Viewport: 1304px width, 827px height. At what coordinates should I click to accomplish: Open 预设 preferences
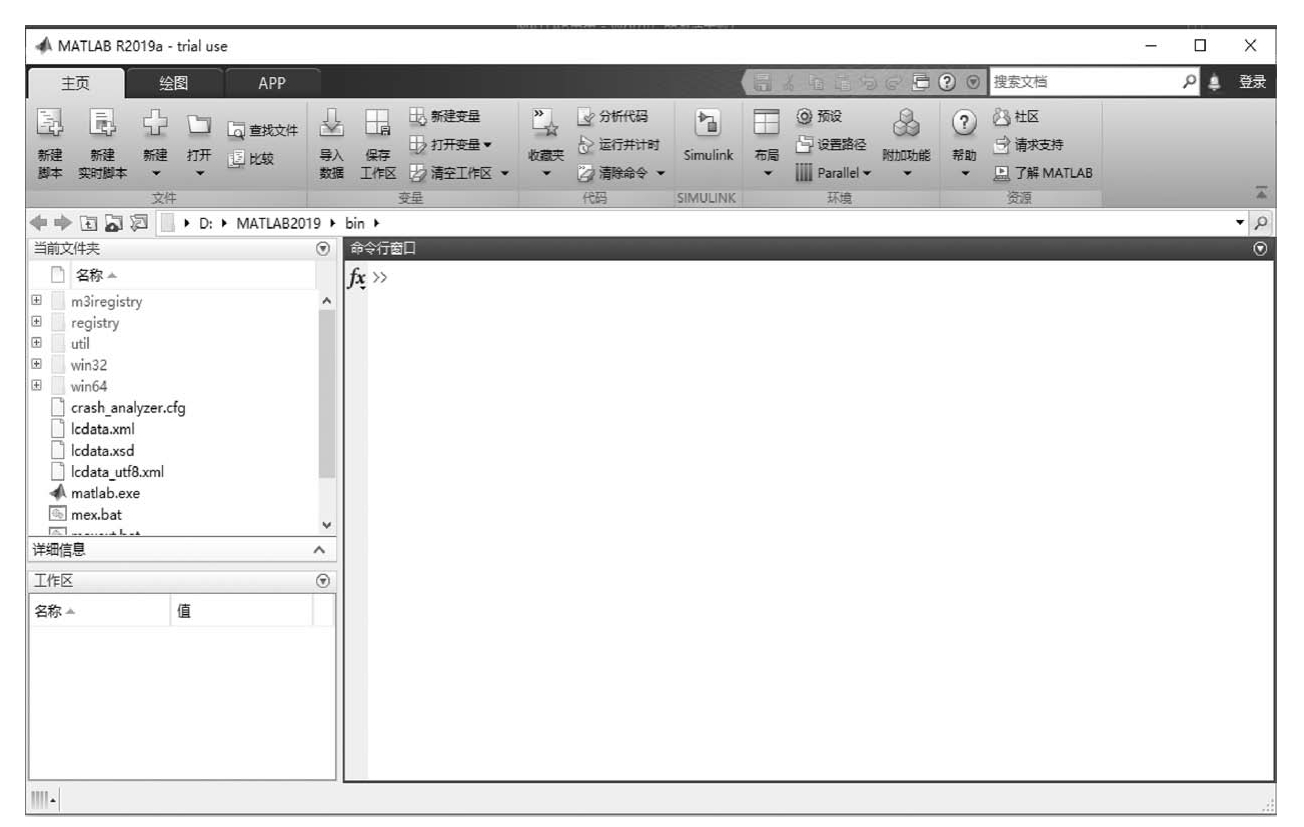[x=819, y=117]
